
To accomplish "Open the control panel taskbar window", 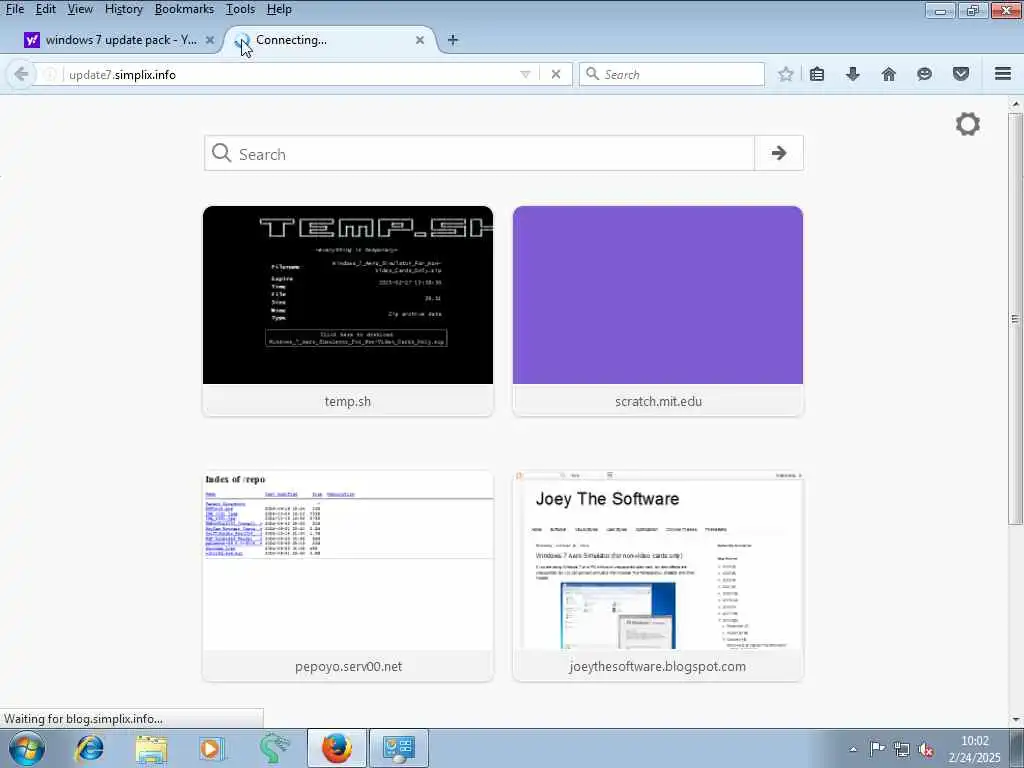I will (399, 748).
